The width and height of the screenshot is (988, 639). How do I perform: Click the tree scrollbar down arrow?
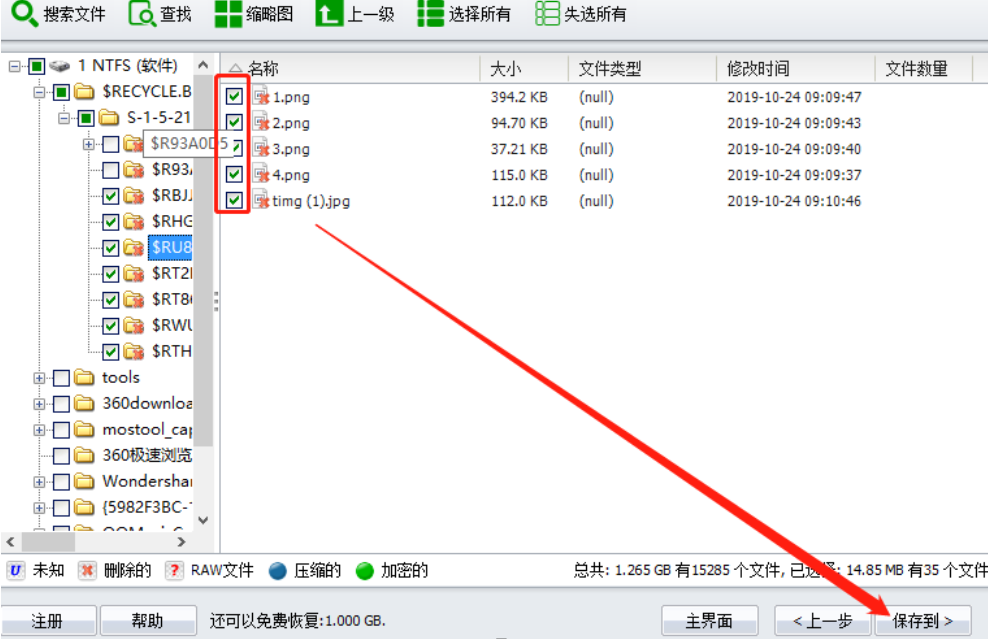click(203, 520)
